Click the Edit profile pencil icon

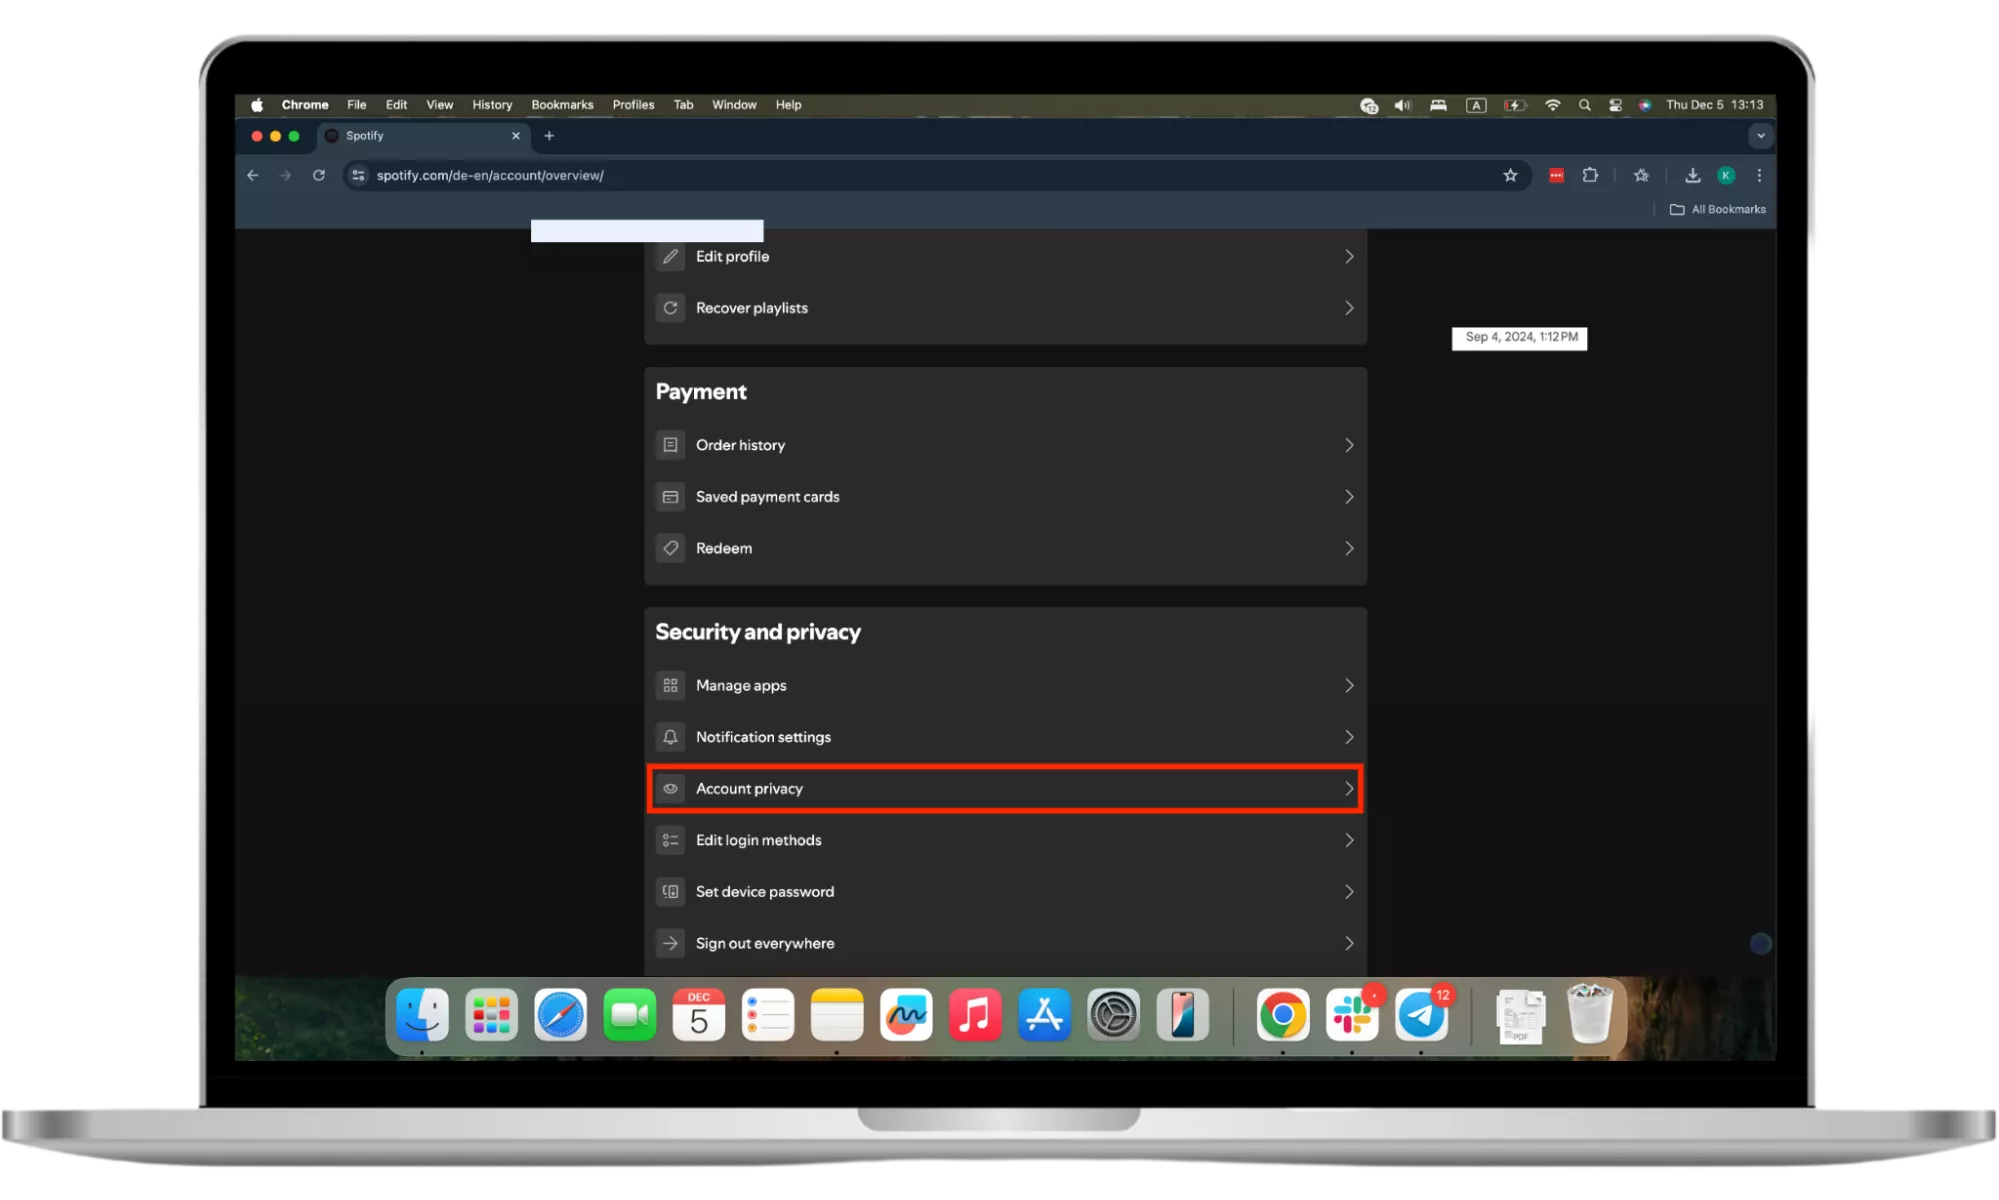click(x=670, y=257)
